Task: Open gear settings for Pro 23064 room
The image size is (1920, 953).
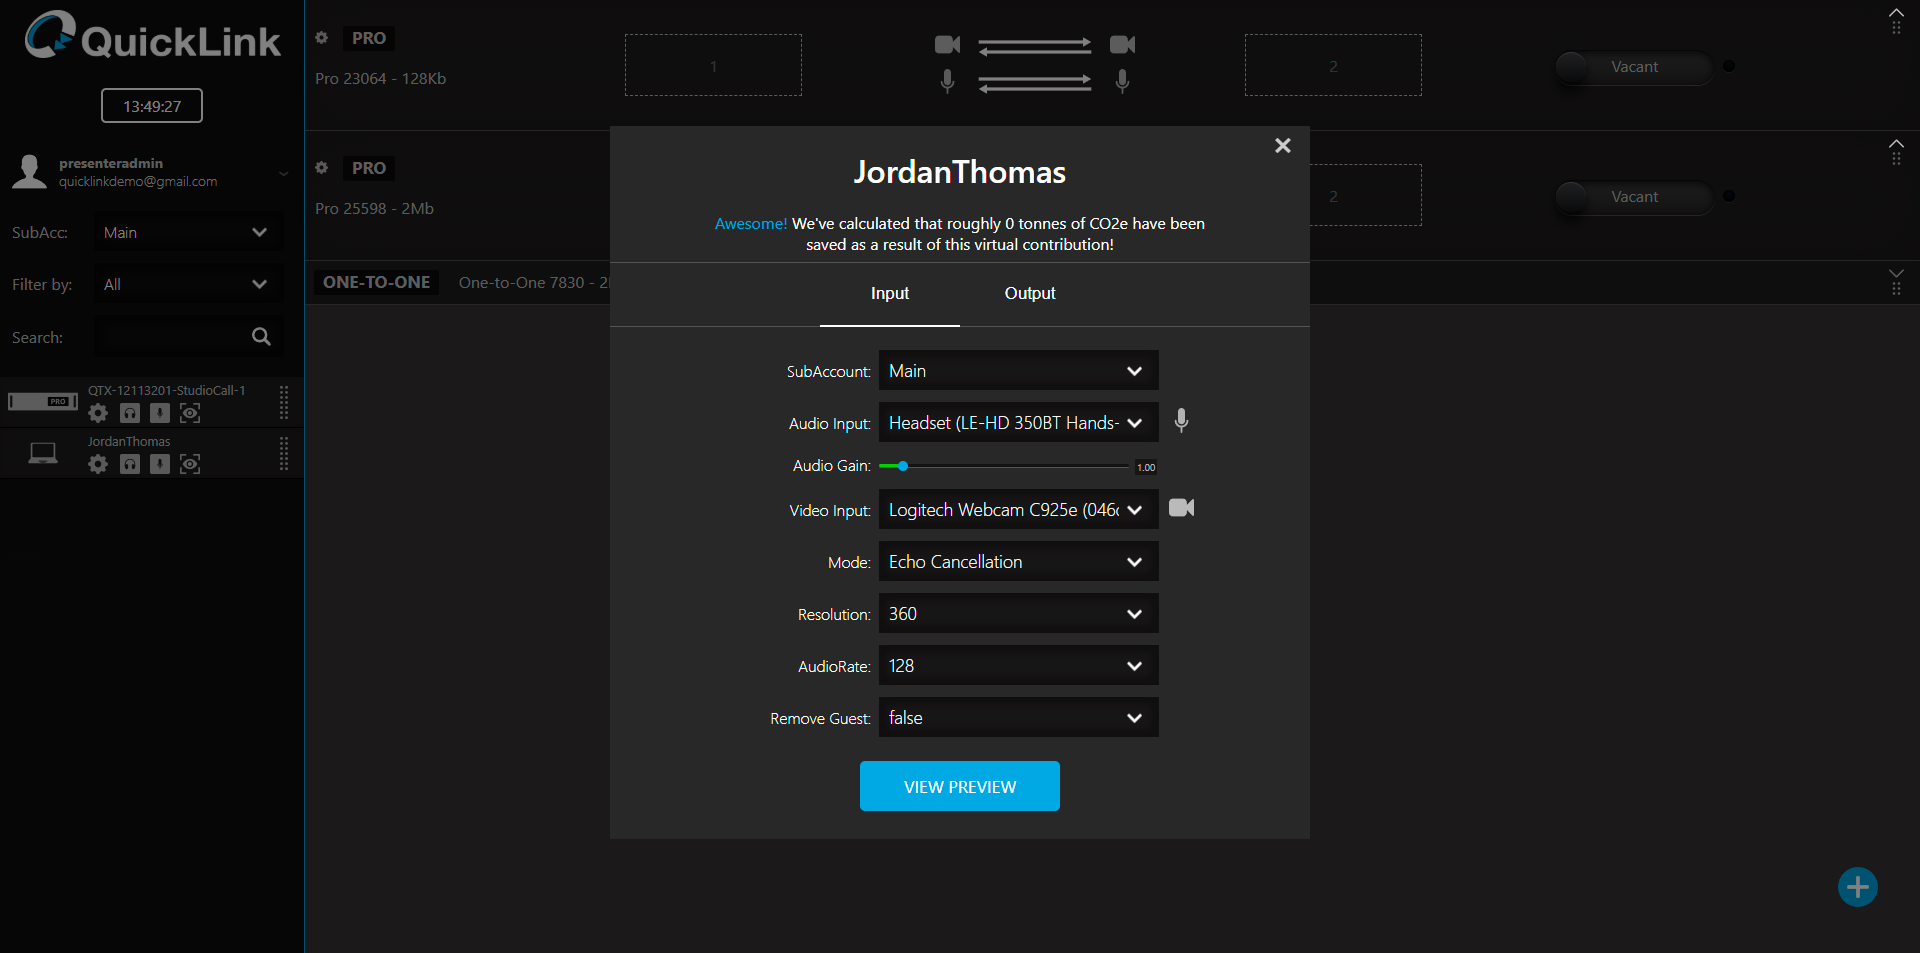Action: [322, 38]
